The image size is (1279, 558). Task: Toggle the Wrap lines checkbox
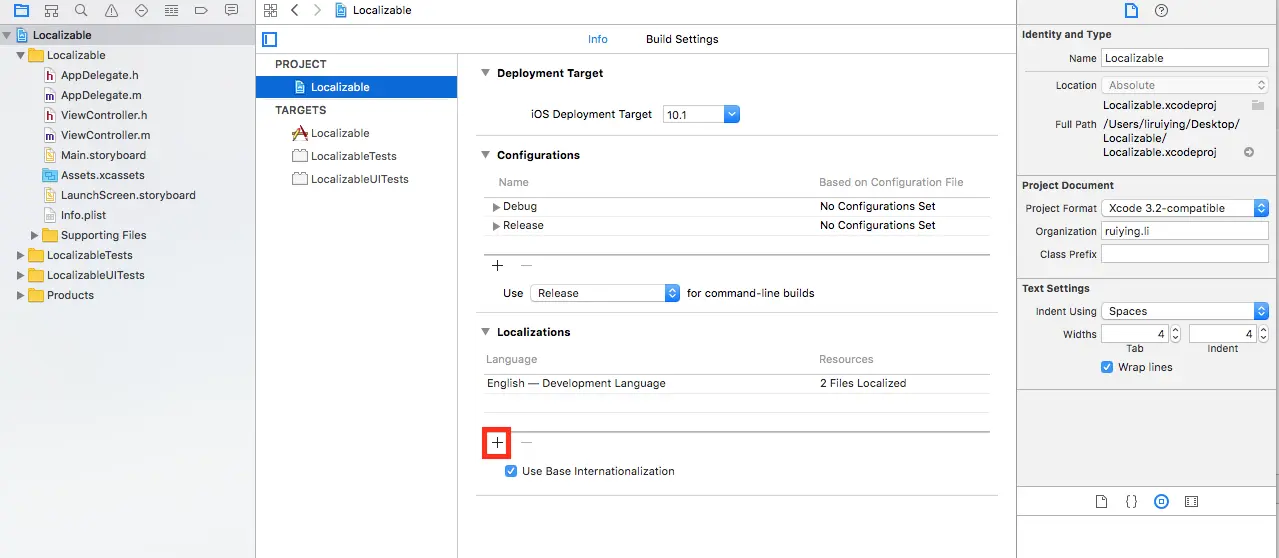click(x=1107, y=367)
